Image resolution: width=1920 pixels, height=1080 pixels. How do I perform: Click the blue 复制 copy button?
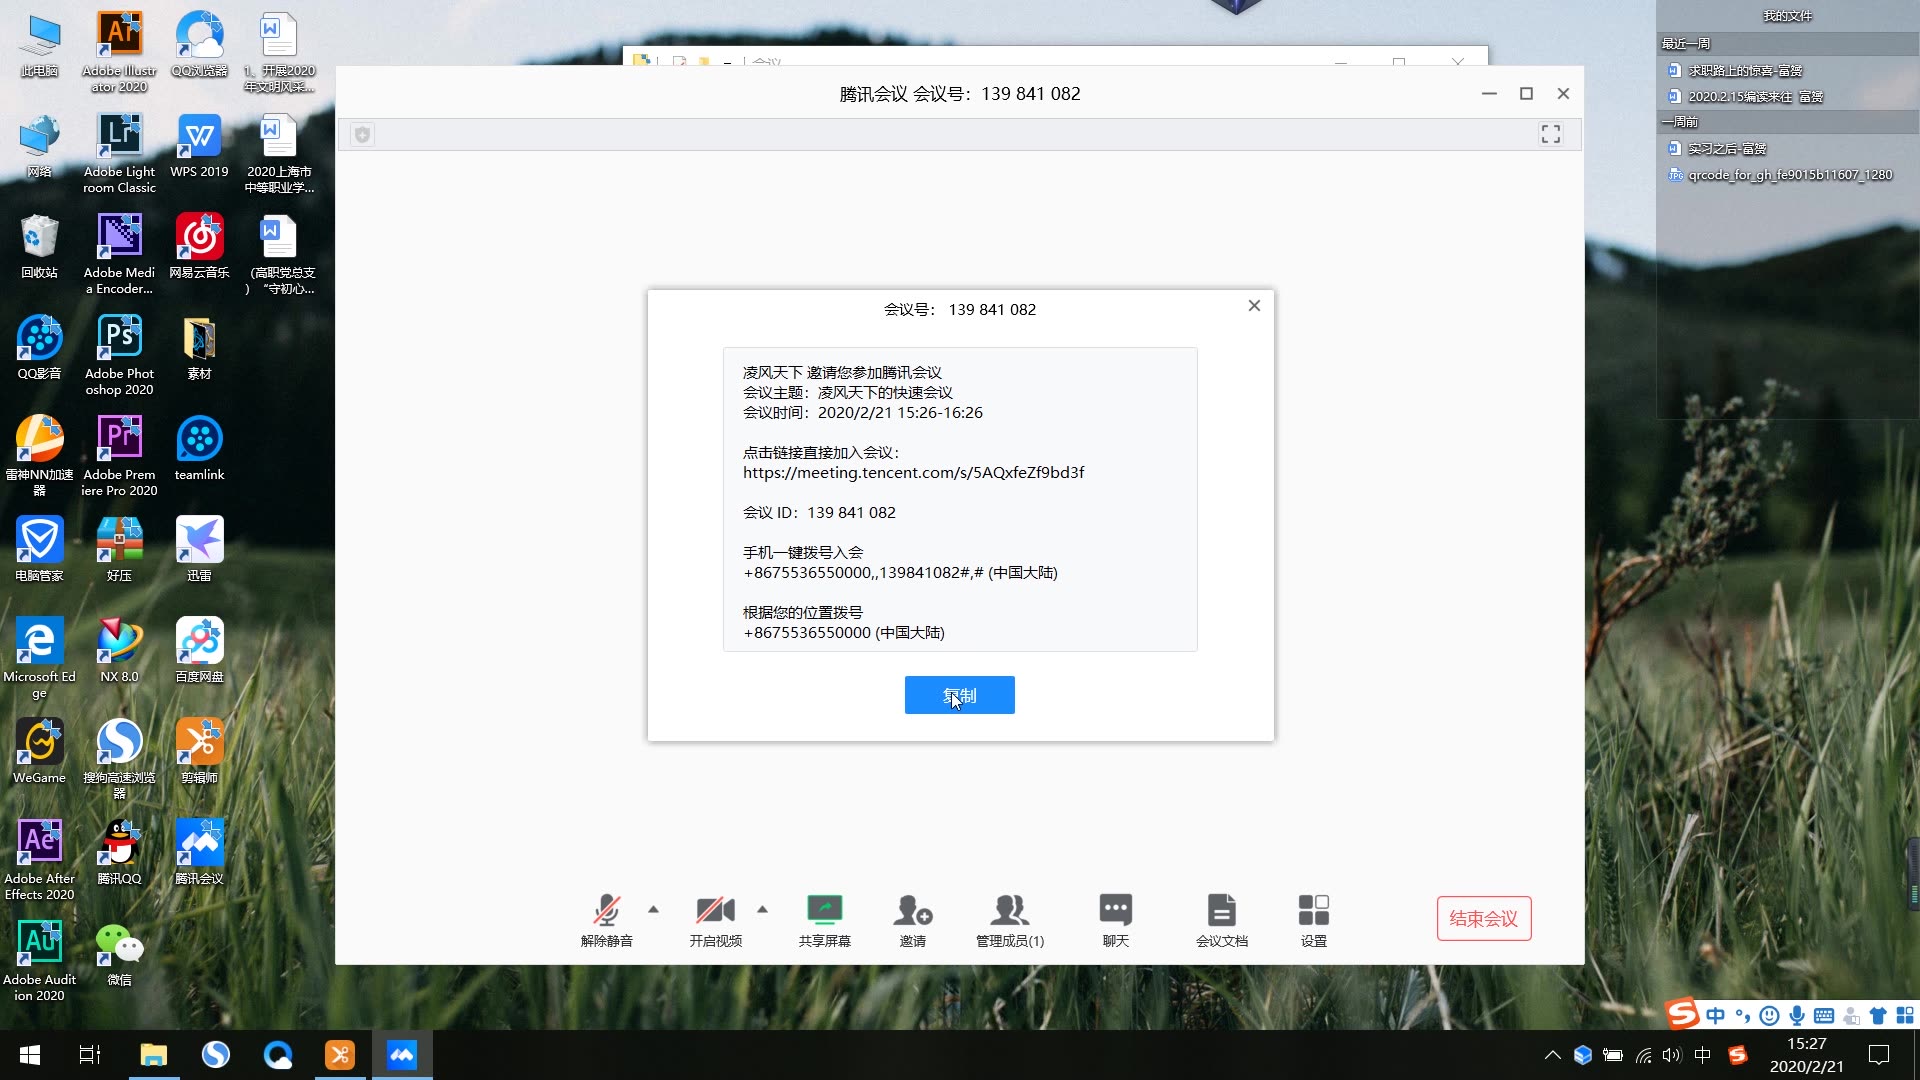(x=959, y=695)
